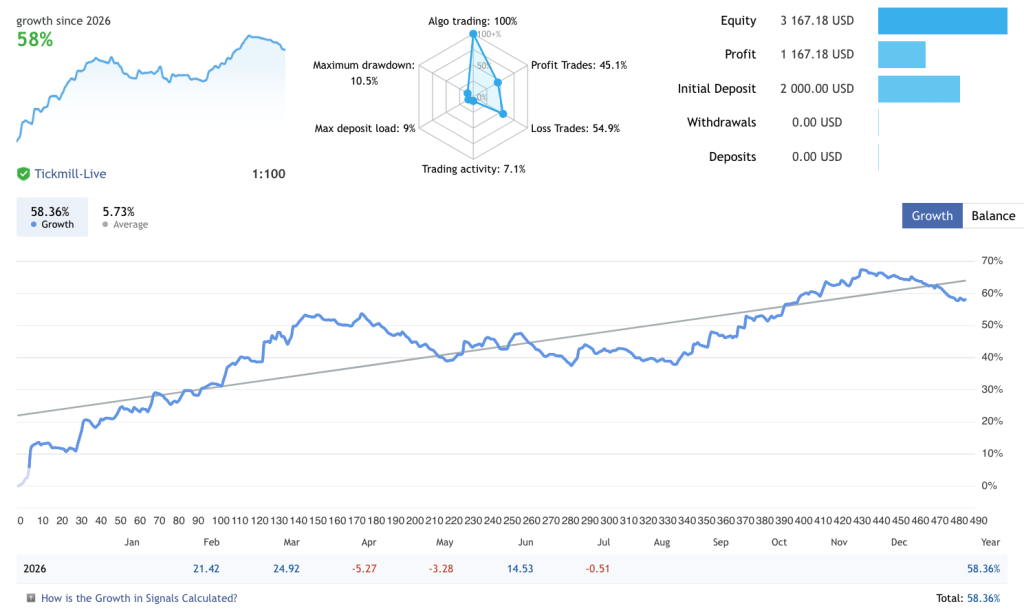Switch to the Balance chart tab
Image resolution: width=1024 pixels, height=615 pixels.
pos(993,216)
